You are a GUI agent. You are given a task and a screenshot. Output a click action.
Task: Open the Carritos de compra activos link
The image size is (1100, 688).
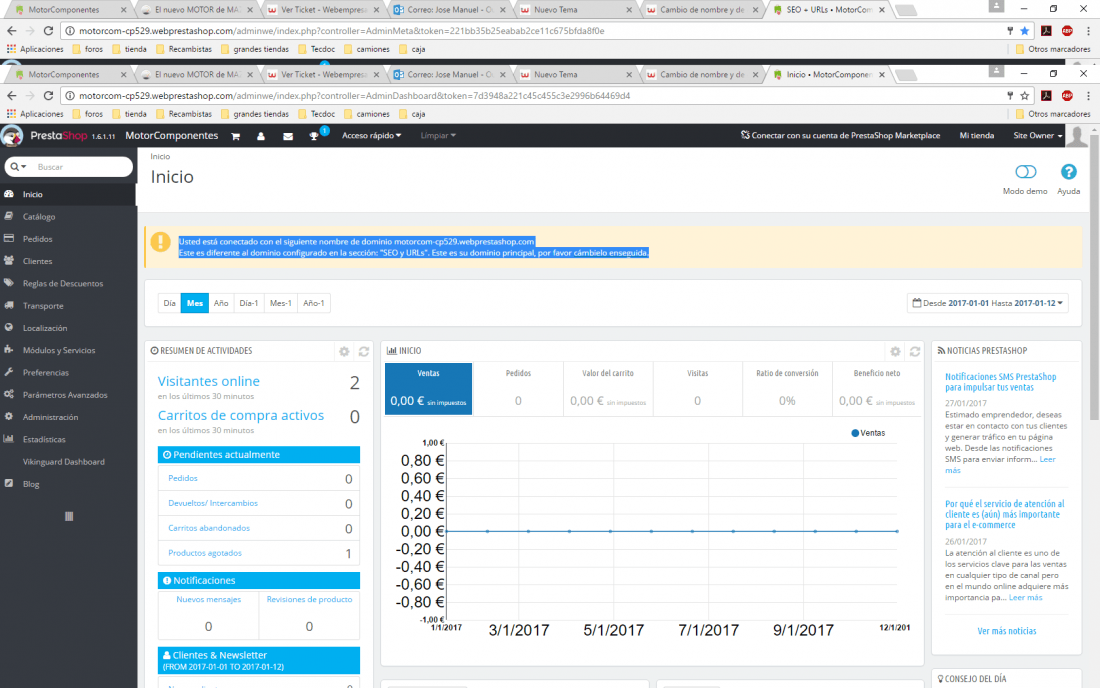tap(241, 415)
